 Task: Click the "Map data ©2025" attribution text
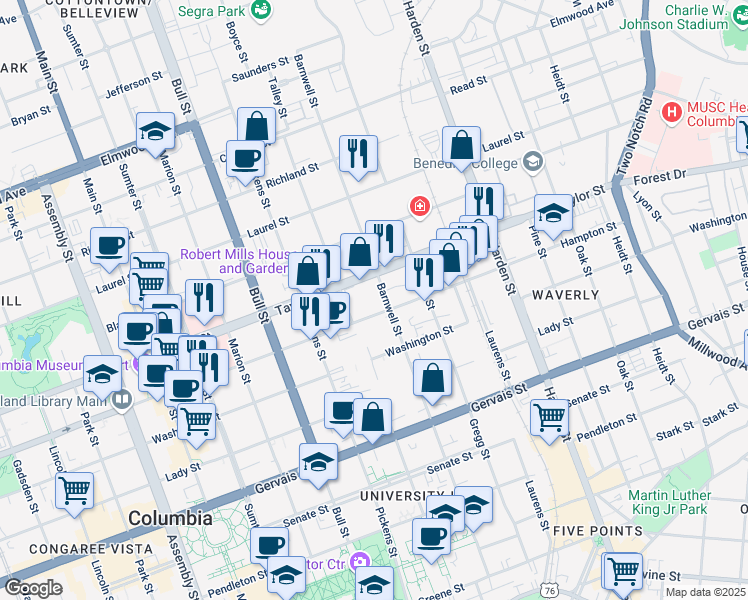pyautogui.click(x=705, y=592)
